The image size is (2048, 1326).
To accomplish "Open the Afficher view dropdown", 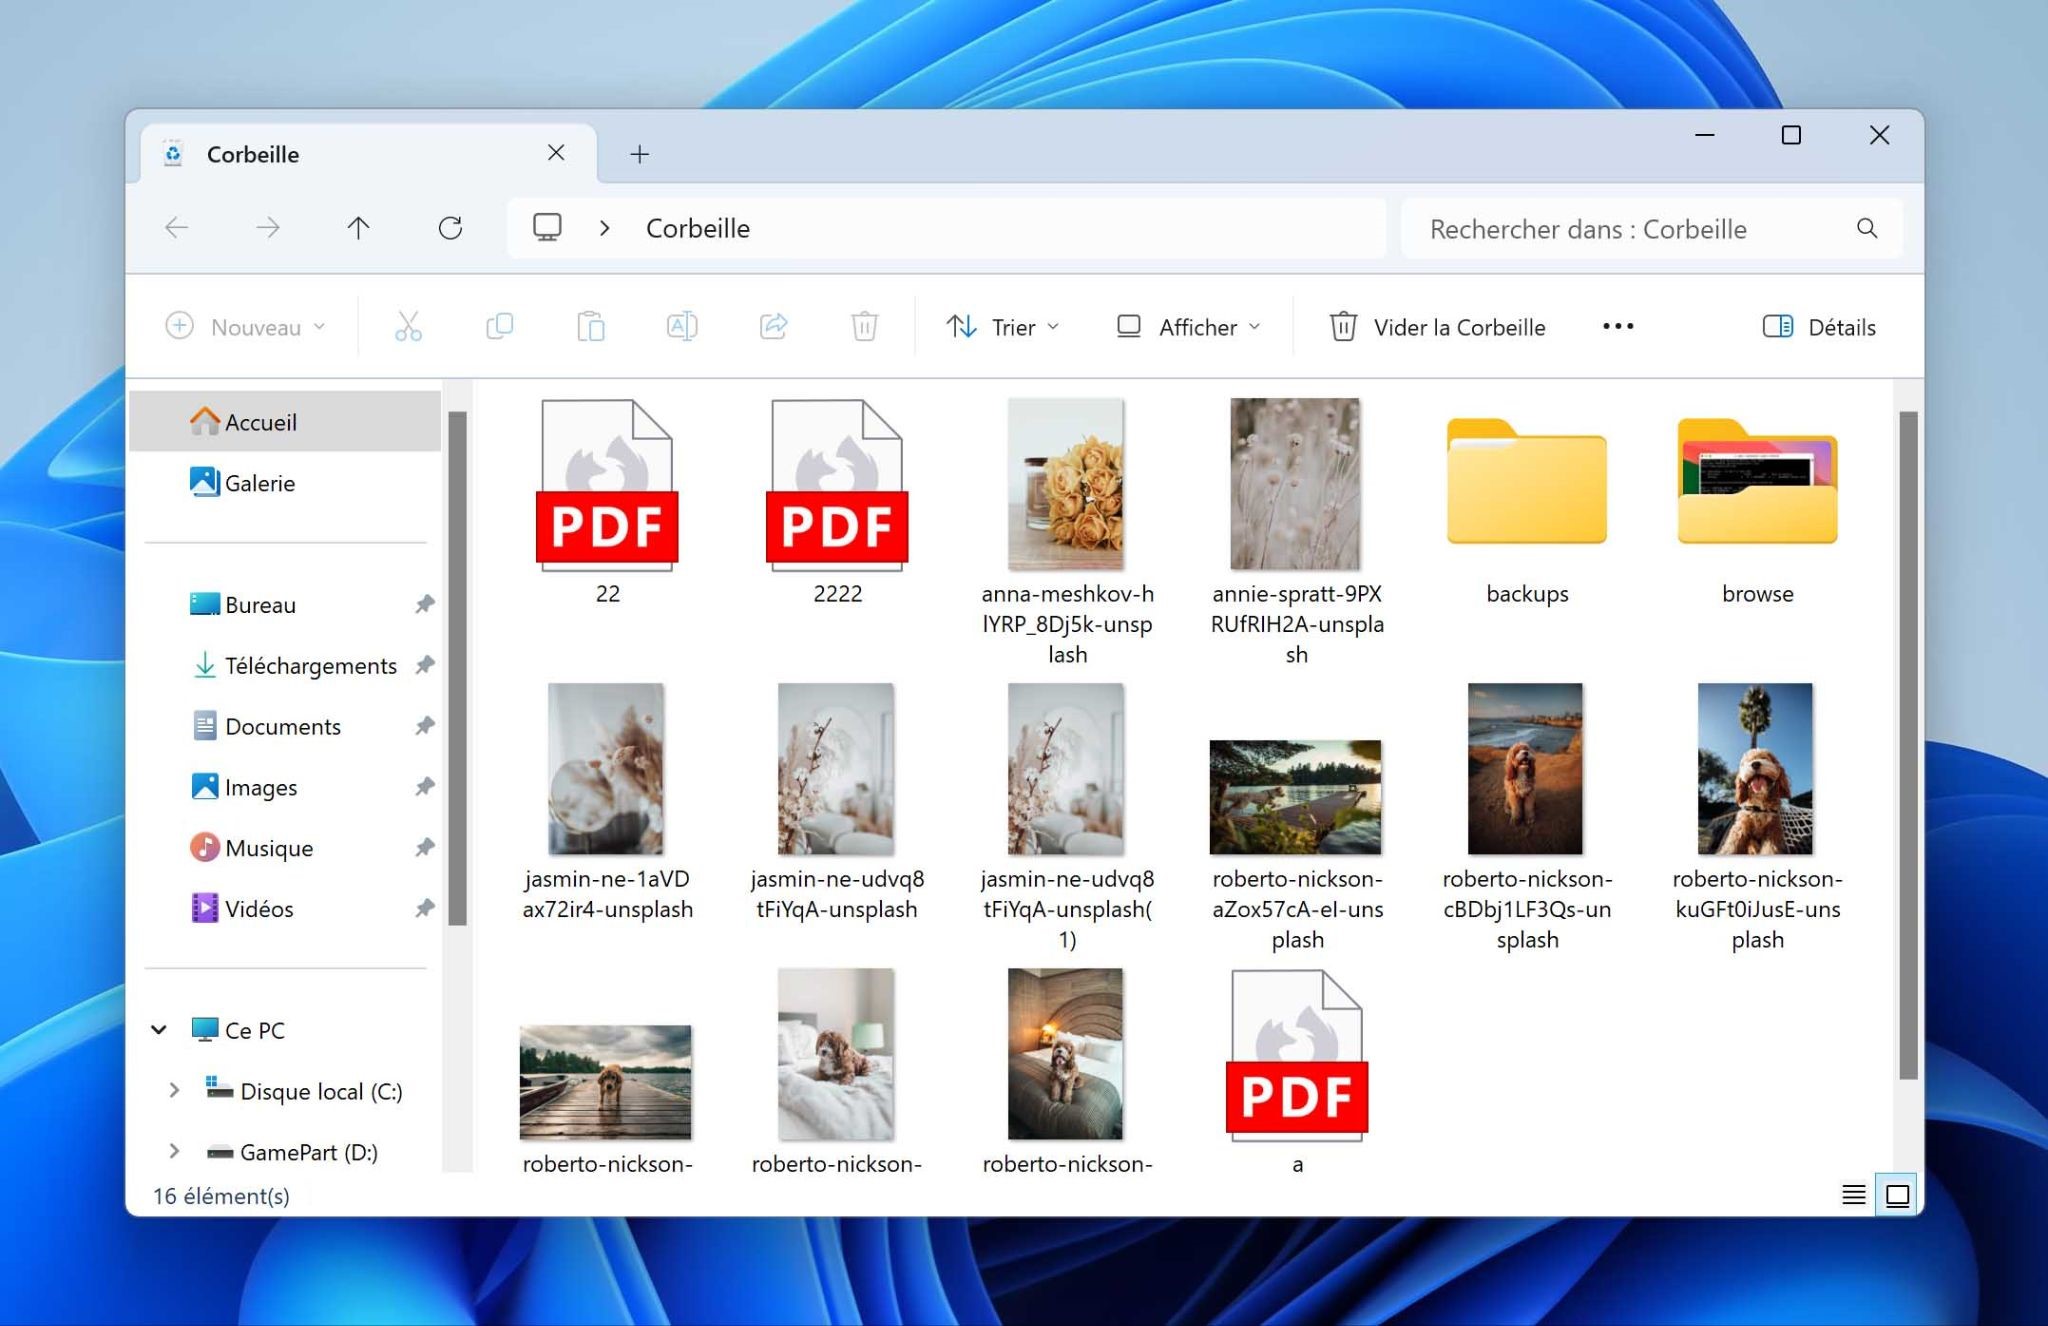I will (x=1189, y=326).
